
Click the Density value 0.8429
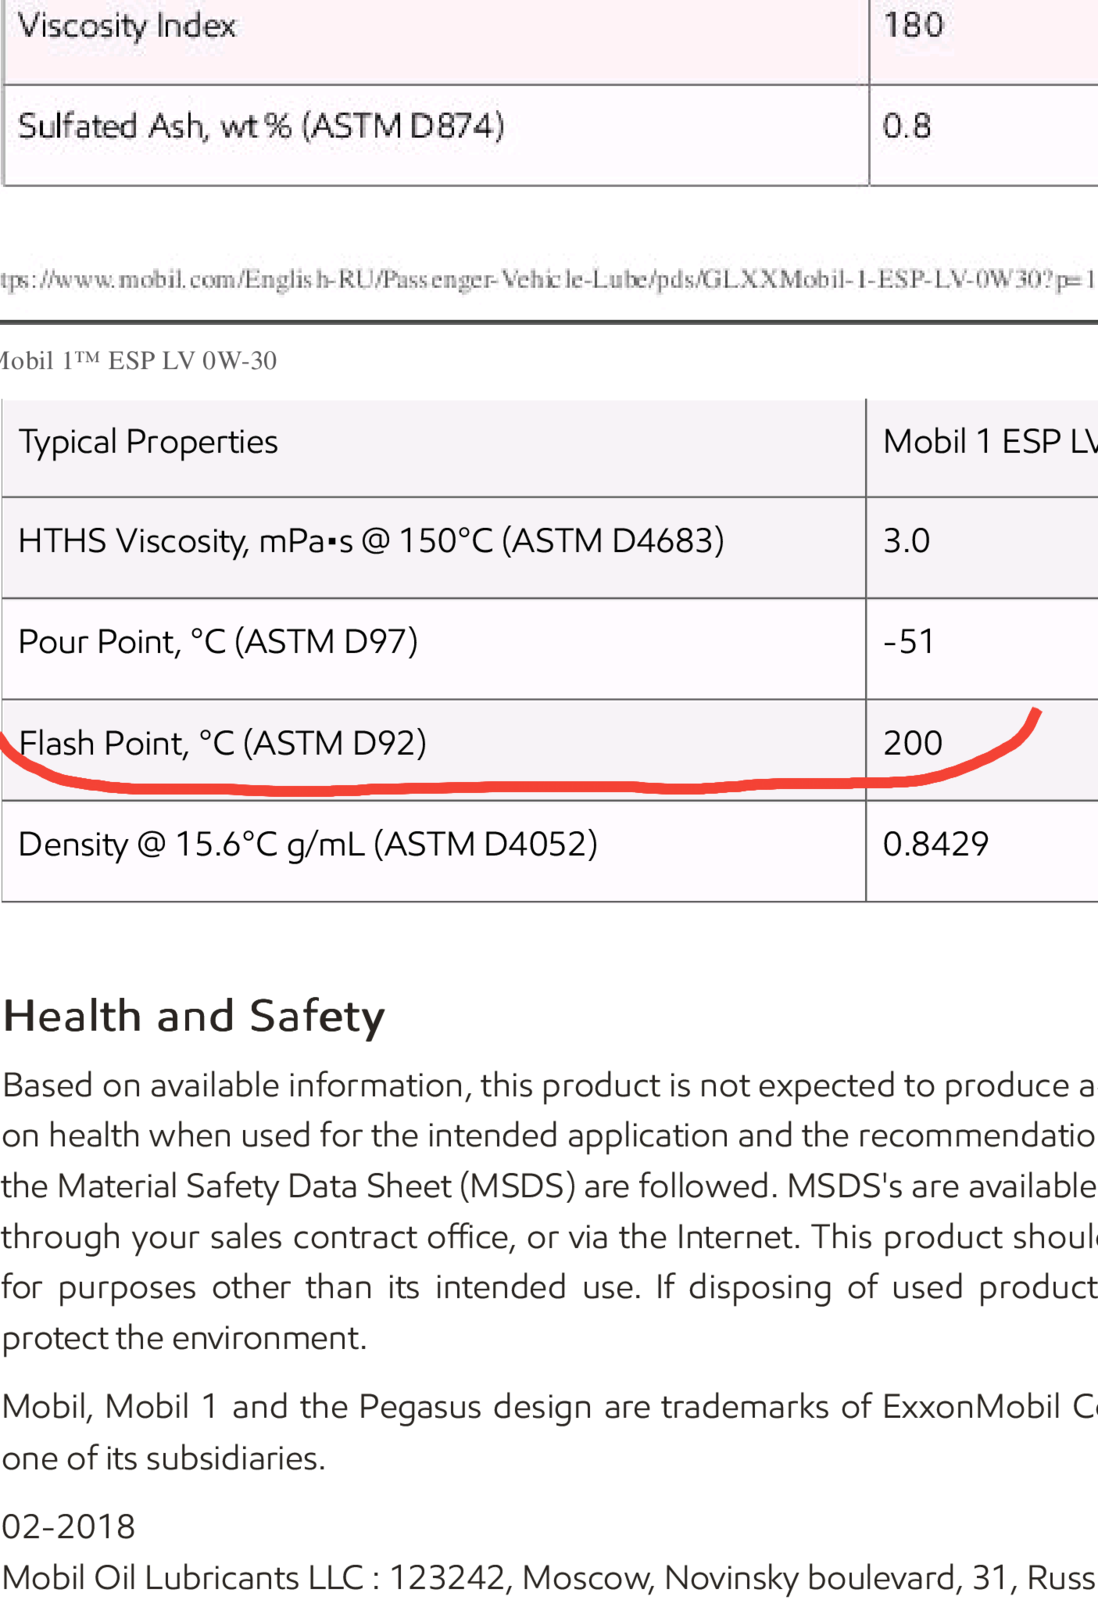[x=936, y=844]
